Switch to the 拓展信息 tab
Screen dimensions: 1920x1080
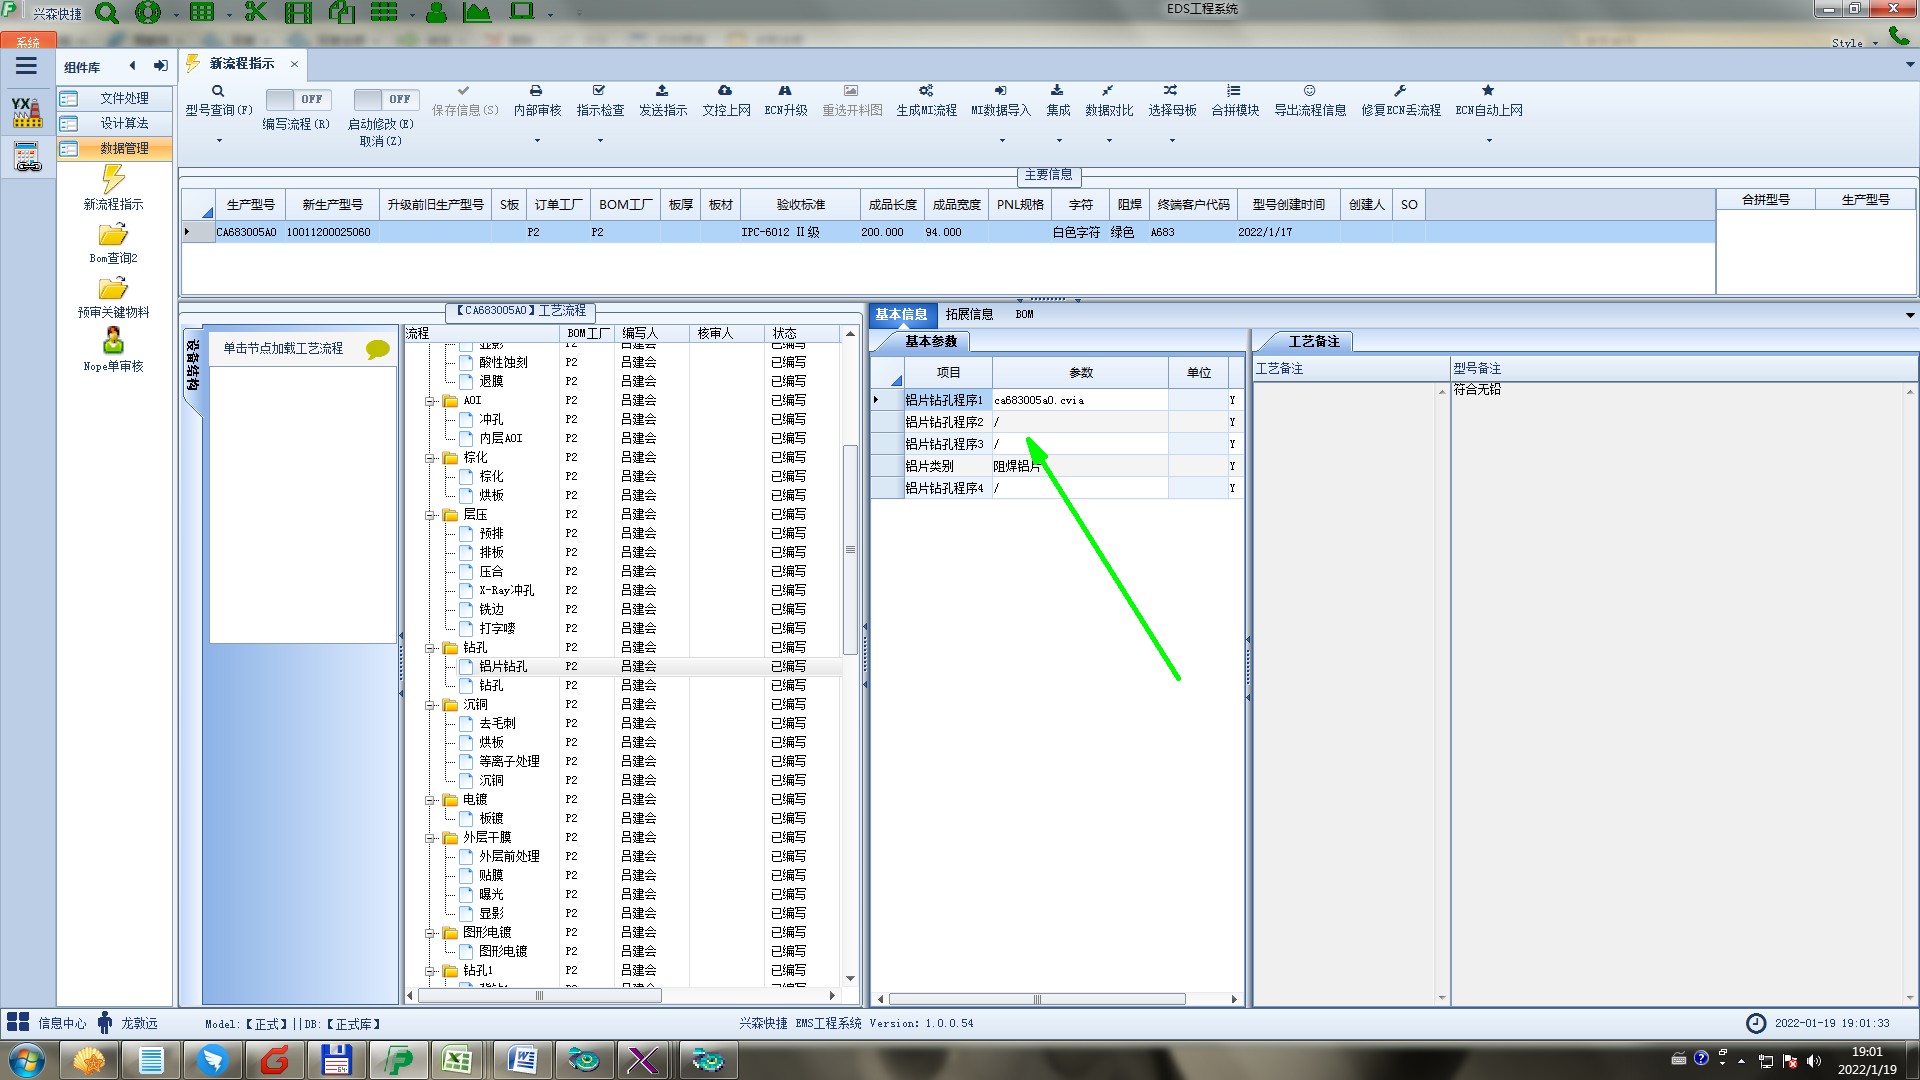coord(968,314)
